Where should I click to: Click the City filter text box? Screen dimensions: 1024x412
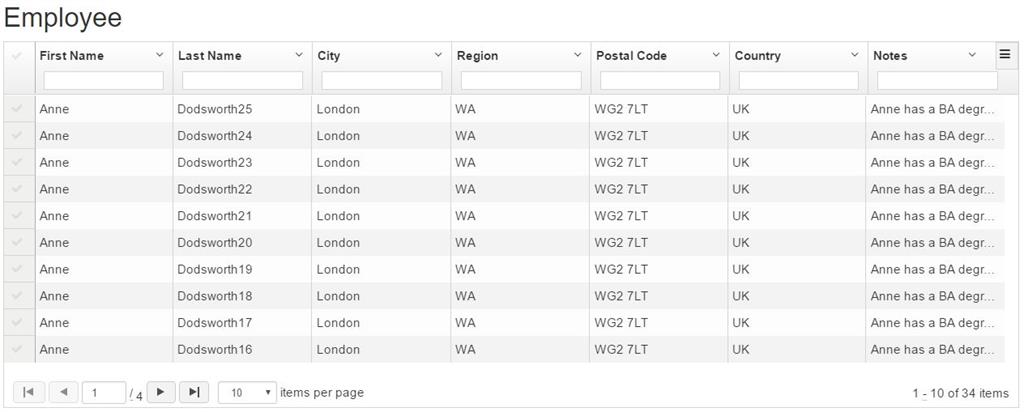(x=381, y=81)
